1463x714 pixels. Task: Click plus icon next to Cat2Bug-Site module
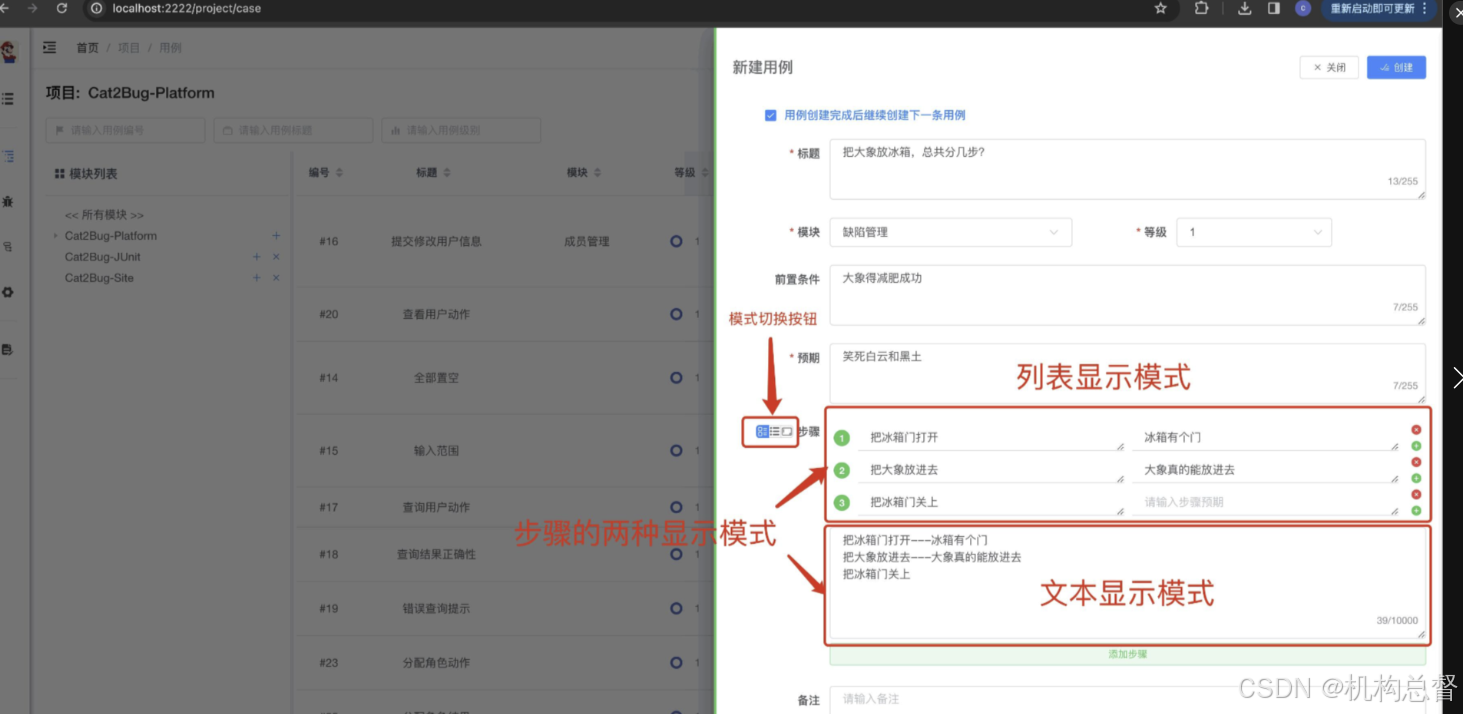pyautogui.click(x=257, y=278)
